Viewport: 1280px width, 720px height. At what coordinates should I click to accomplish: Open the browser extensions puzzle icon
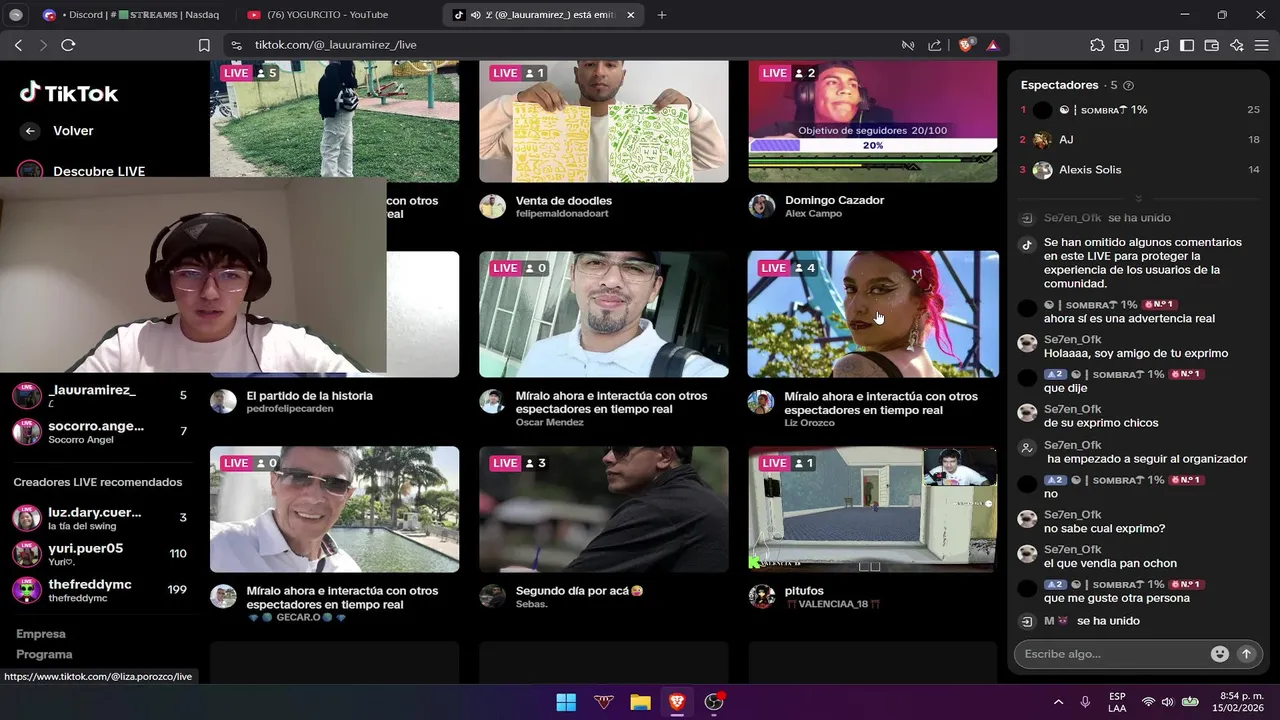point(1097,45)
